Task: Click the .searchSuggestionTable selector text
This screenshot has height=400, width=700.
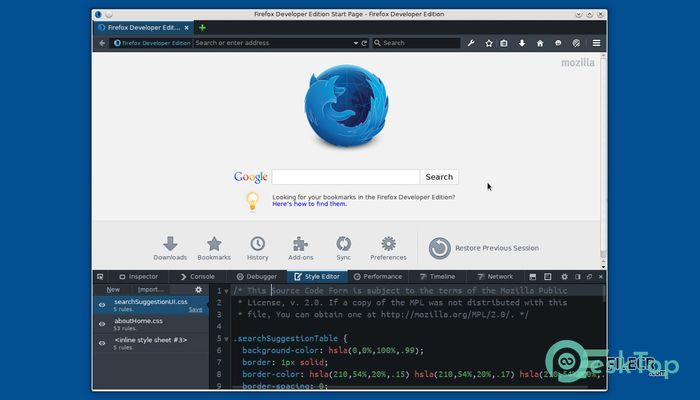Action: (x=286, y=338)
